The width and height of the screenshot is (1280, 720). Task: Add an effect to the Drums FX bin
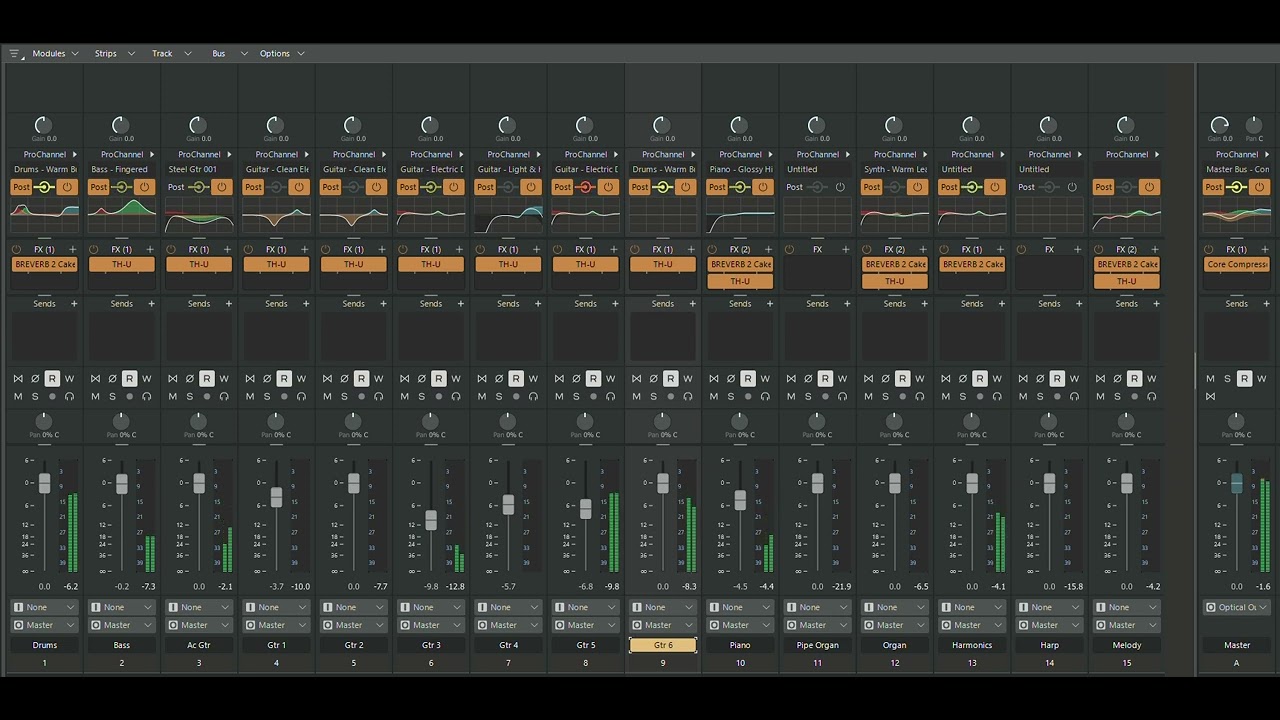coord(73,250)
